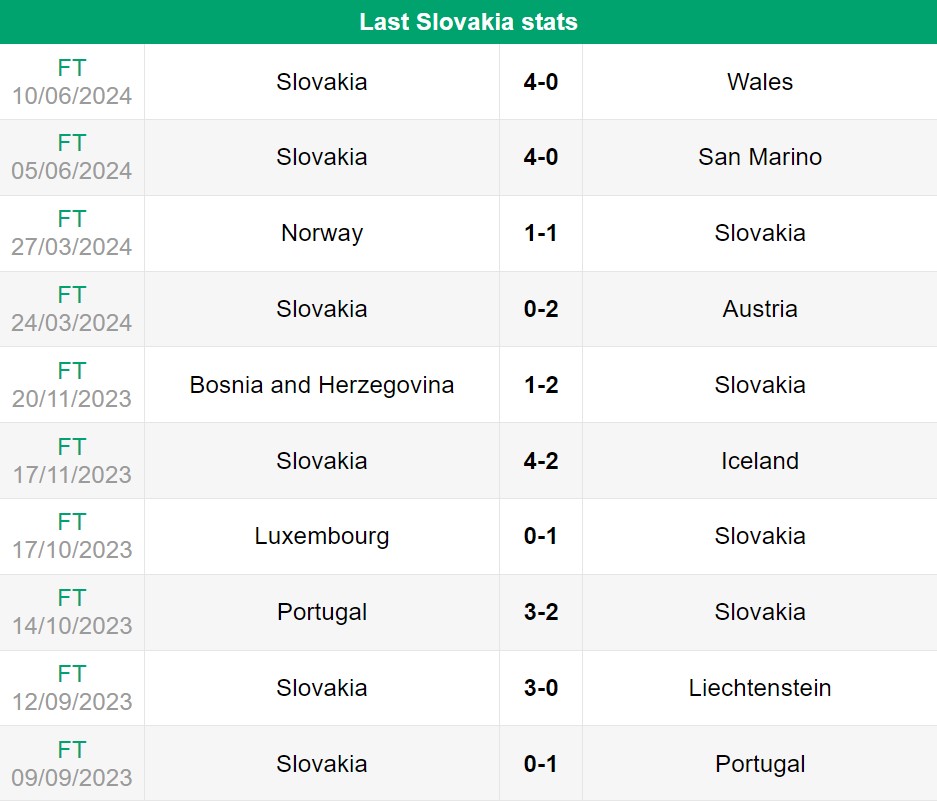Open the 4-0 score against San Marino

(541, 157)
